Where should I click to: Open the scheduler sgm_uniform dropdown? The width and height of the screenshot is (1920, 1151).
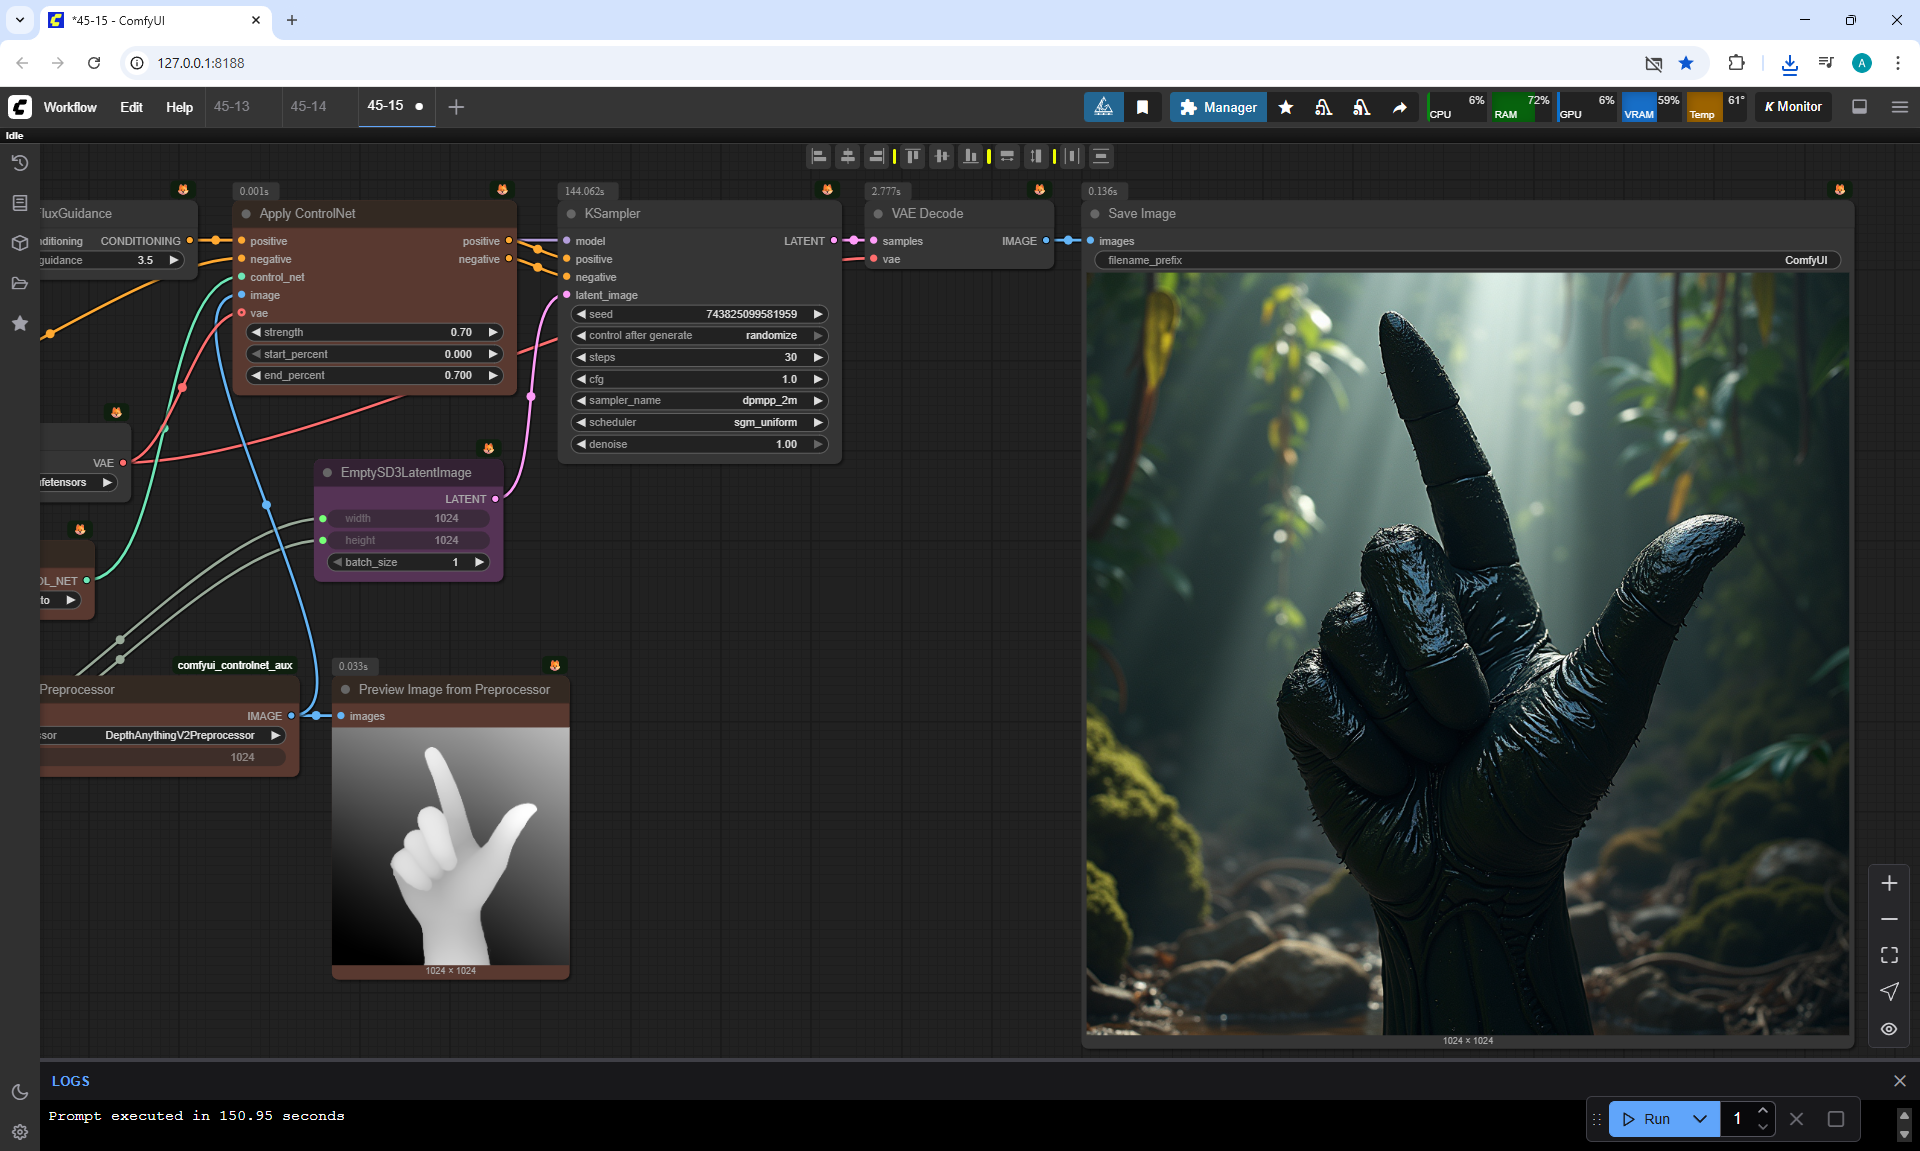click(x=699, y=422)
